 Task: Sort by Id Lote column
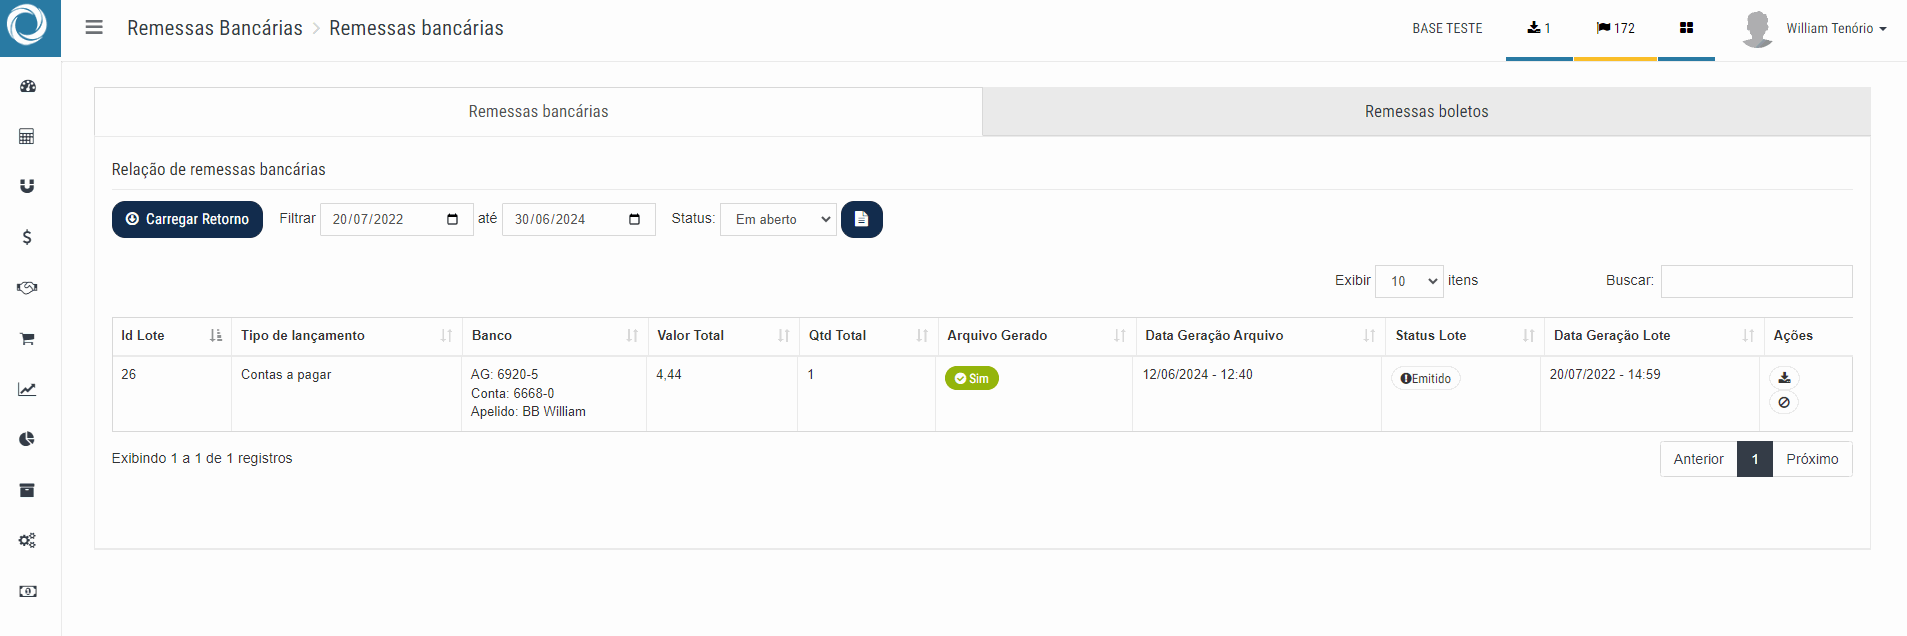pyautogui.click(x=171, y=336)
